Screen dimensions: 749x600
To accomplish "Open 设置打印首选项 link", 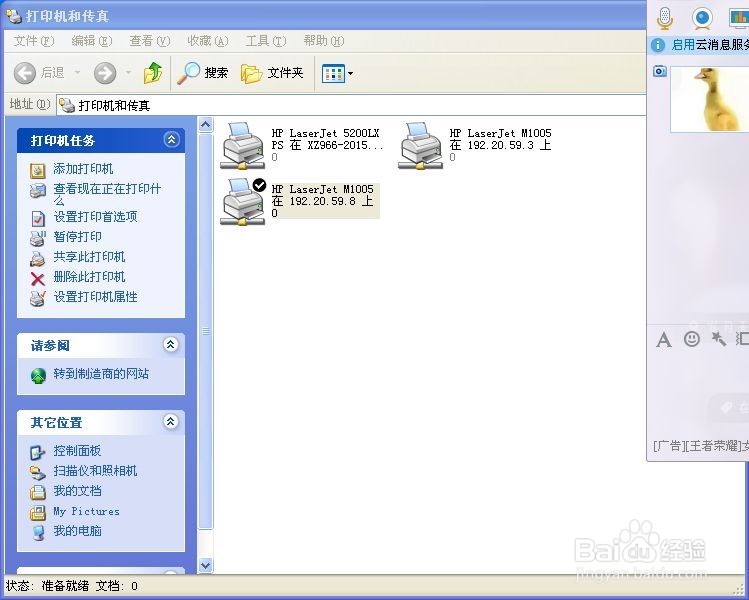I will coord(96,217).
